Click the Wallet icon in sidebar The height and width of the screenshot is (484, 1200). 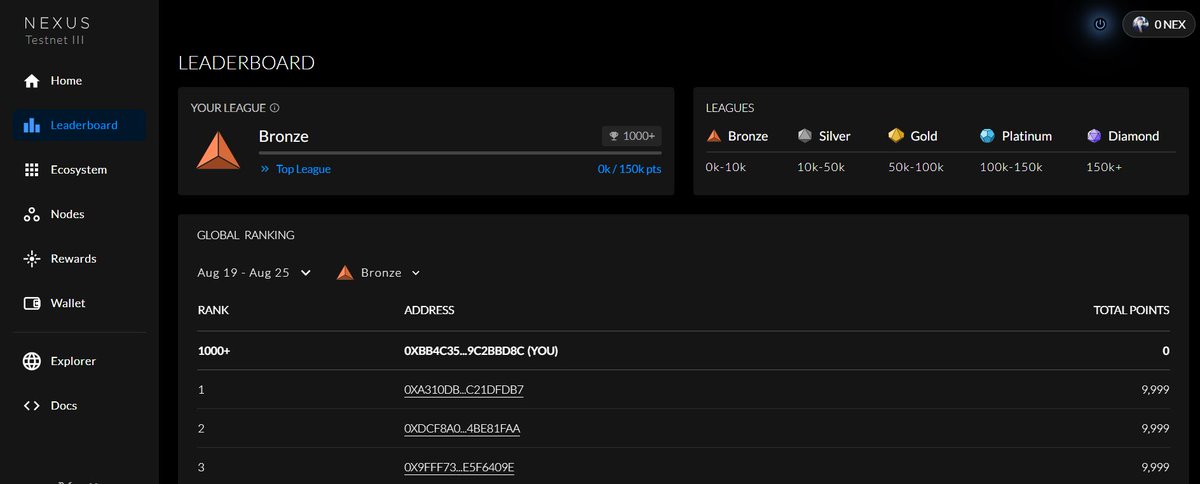[x=31, y=303]
